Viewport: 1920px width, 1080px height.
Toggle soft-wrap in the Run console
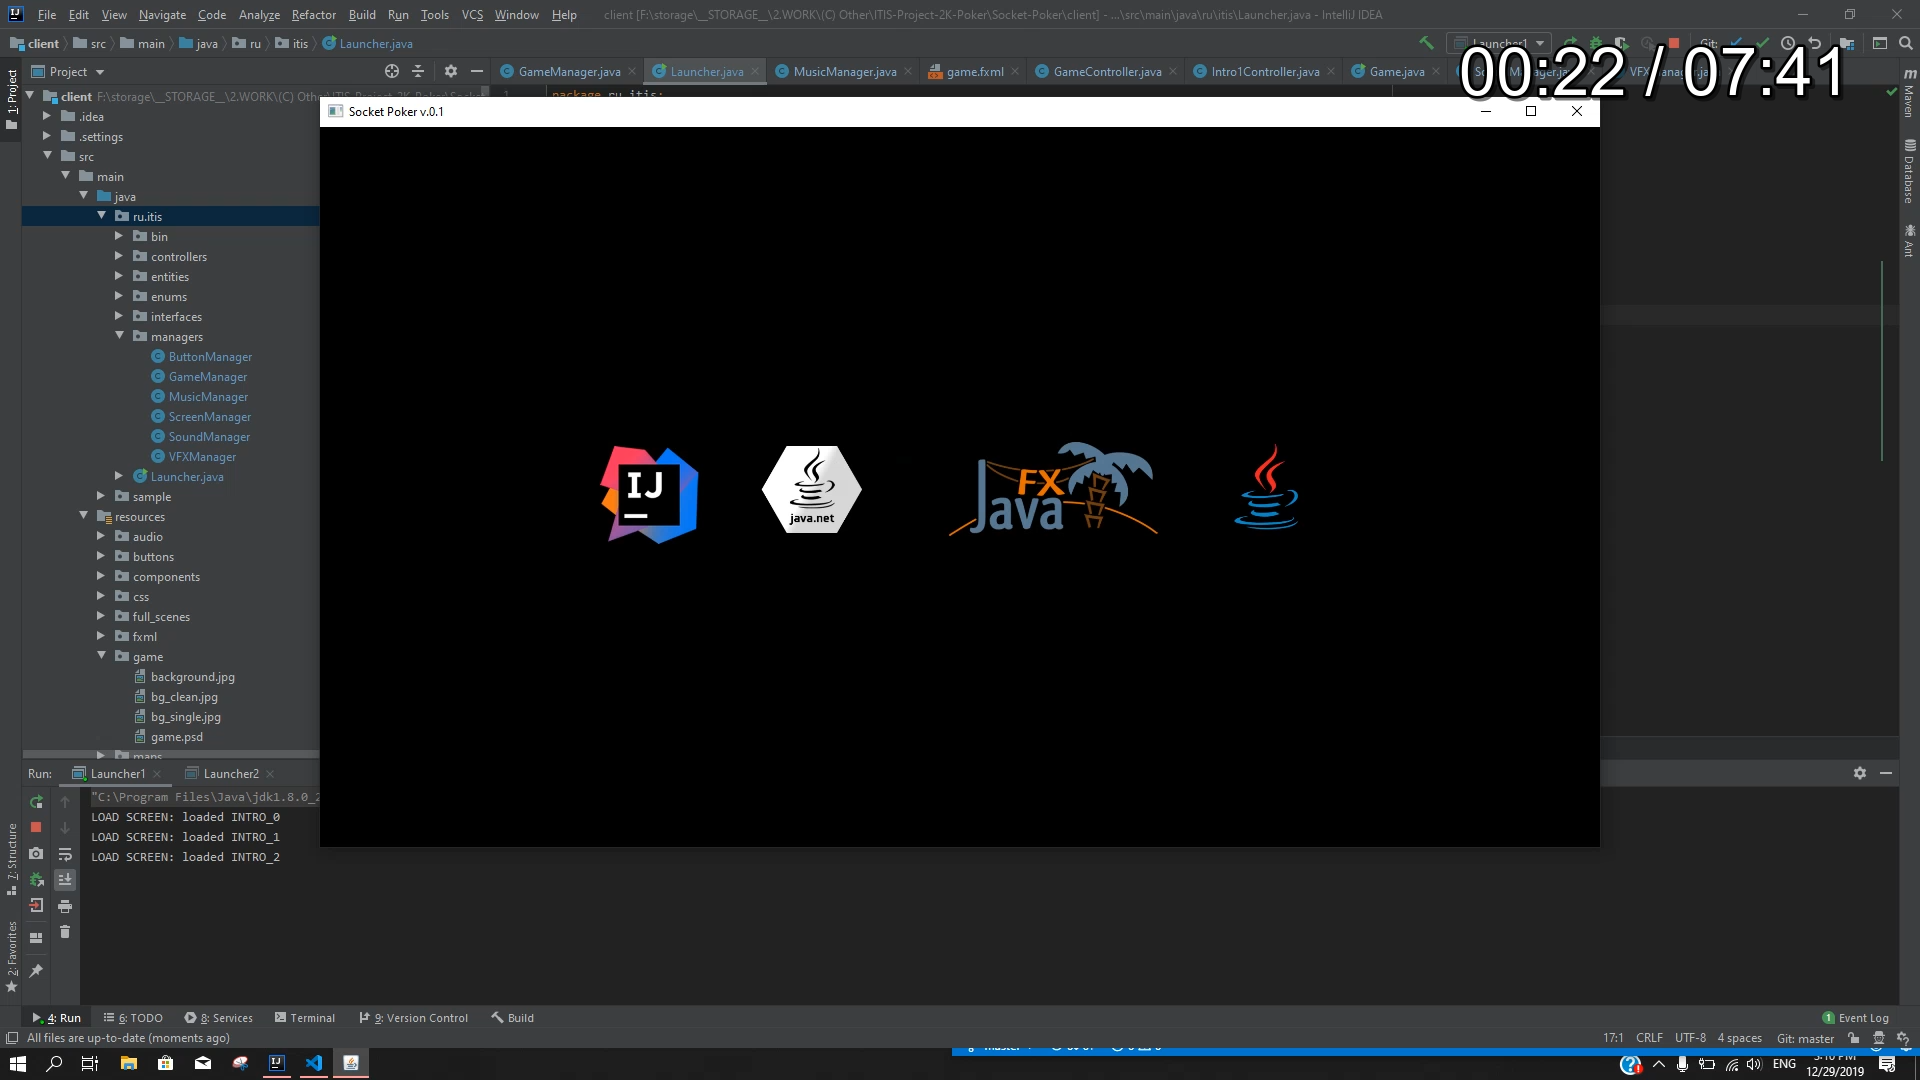65,854
